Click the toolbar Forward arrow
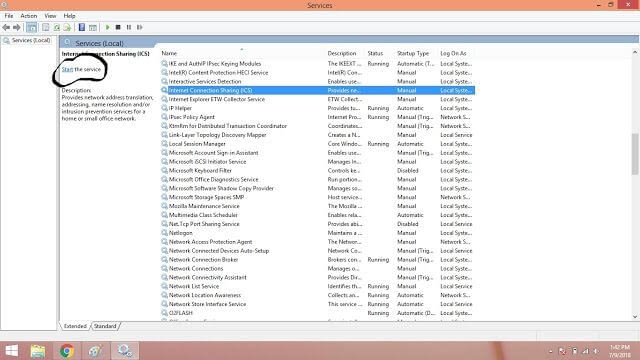 [x=16, y=27]
